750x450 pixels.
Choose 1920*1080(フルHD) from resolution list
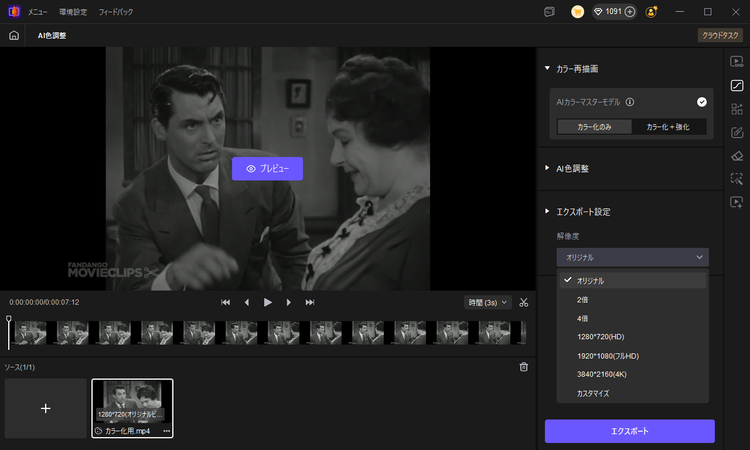point(607,355)
